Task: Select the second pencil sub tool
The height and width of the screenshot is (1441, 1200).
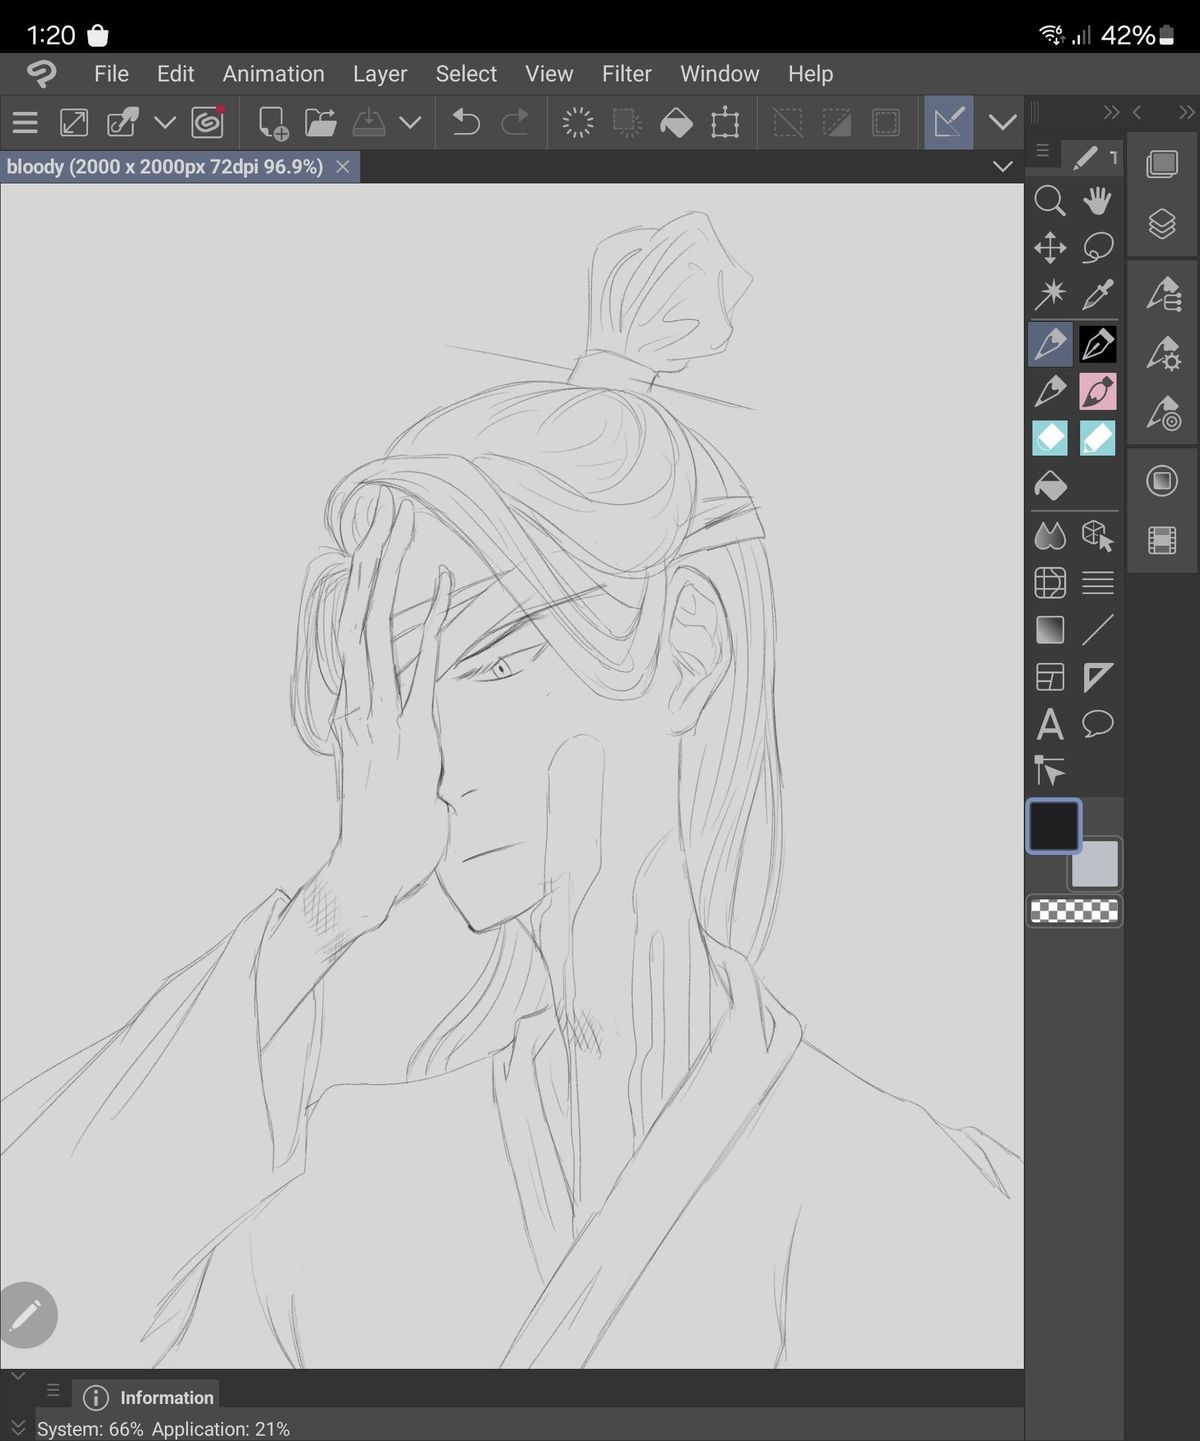Action: pos(1050,391)
